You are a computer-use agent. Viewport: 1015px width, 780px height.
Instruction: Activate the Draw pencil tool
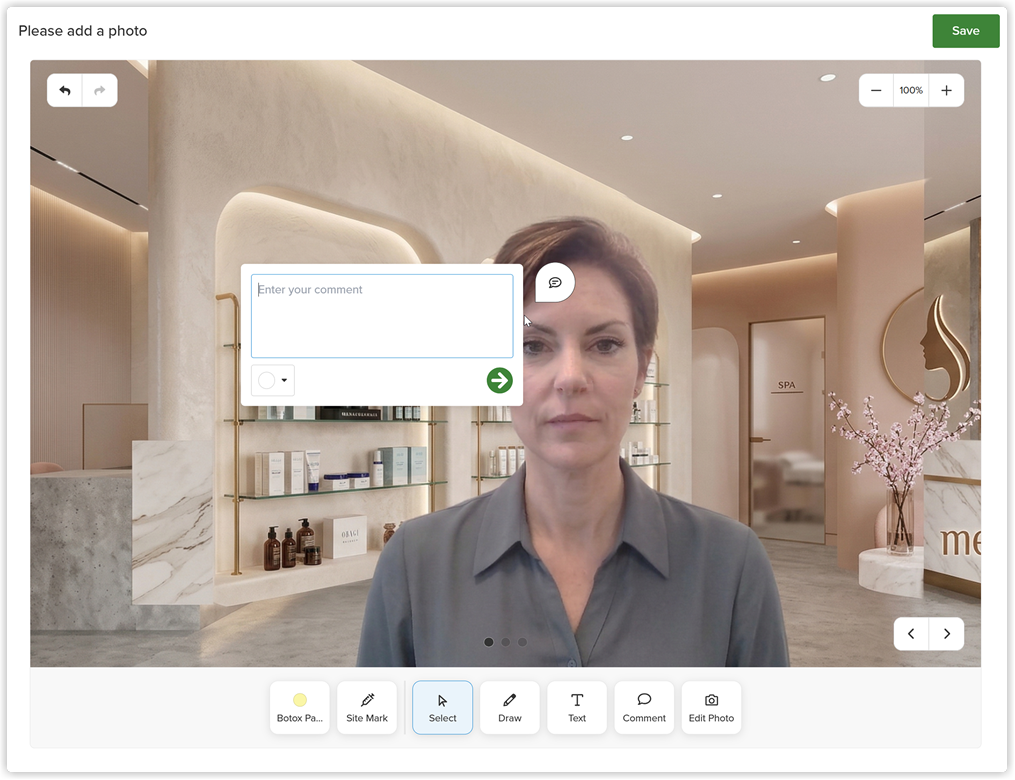tap(509, 708)
